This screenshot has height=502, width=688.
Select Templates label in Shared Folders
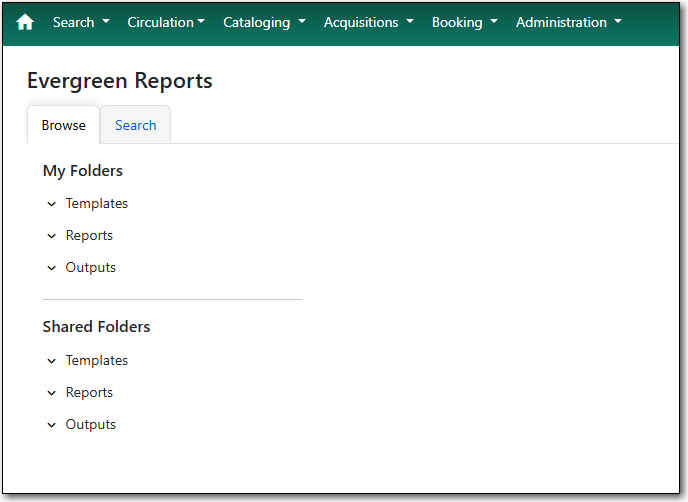[97, 361]
